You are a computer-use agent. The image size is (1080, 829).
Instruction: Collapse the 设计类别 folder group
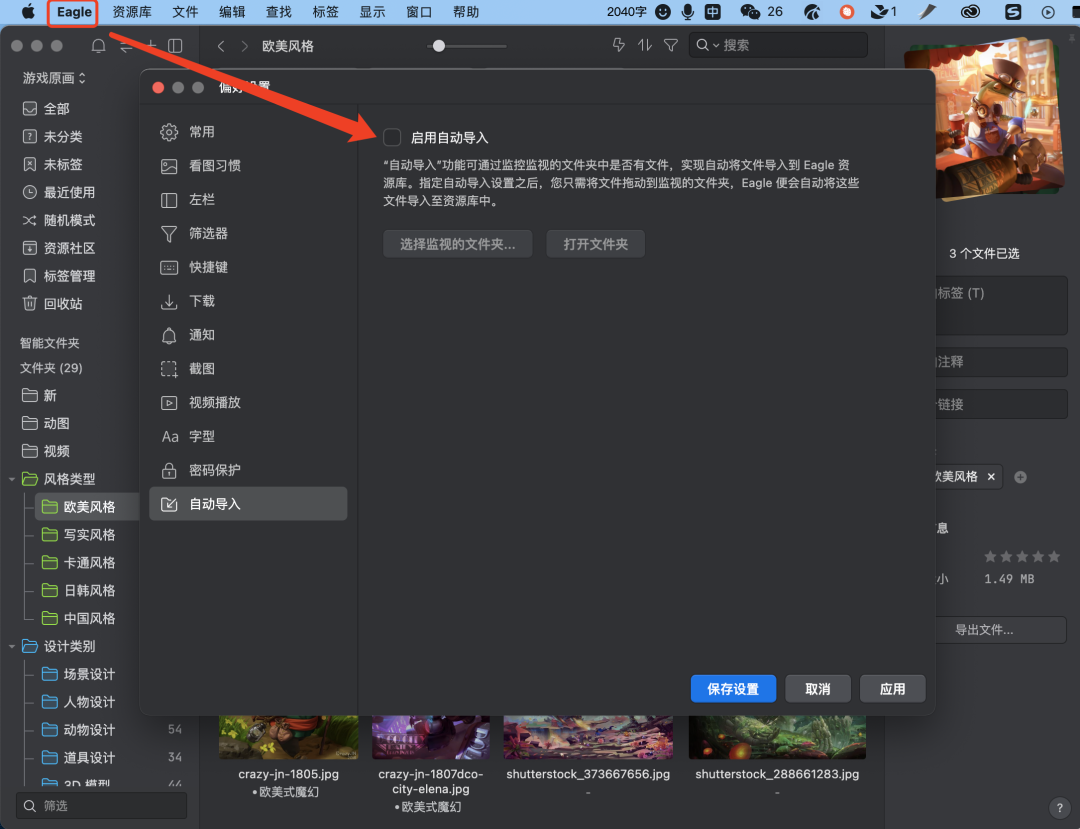12,646
